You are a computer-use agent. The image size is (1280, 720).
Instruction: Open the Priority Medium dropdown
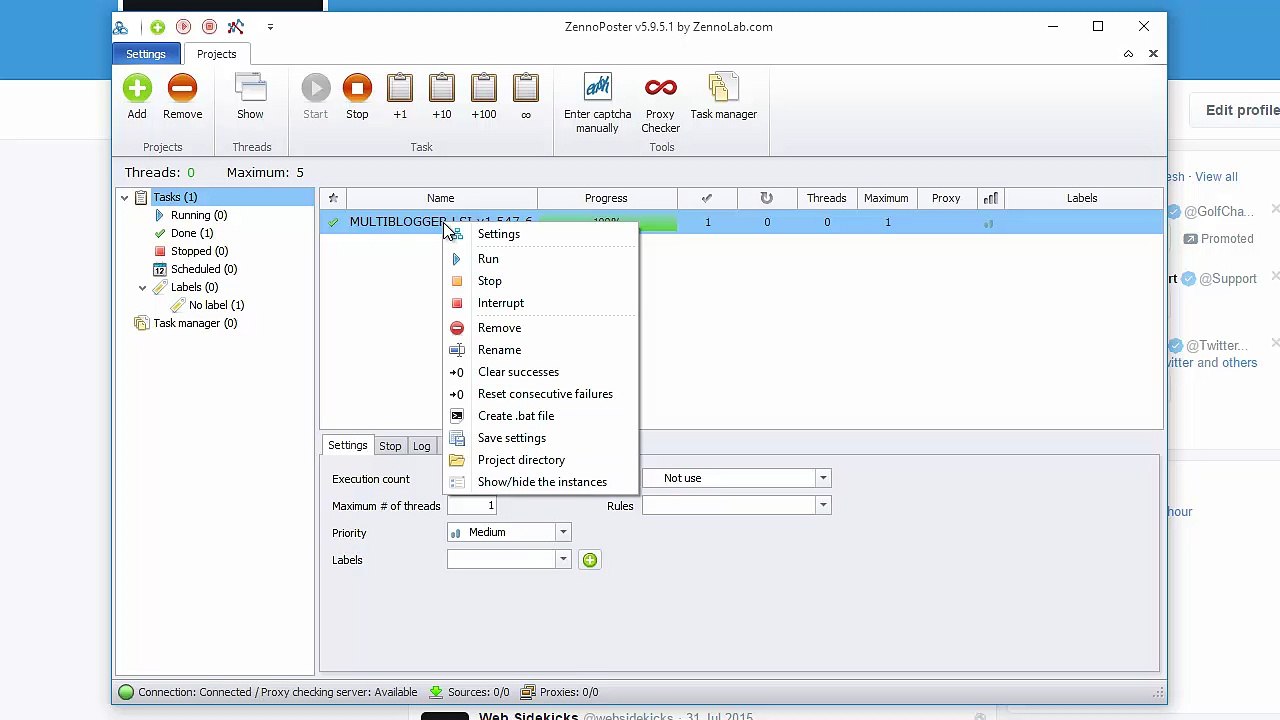563,533
